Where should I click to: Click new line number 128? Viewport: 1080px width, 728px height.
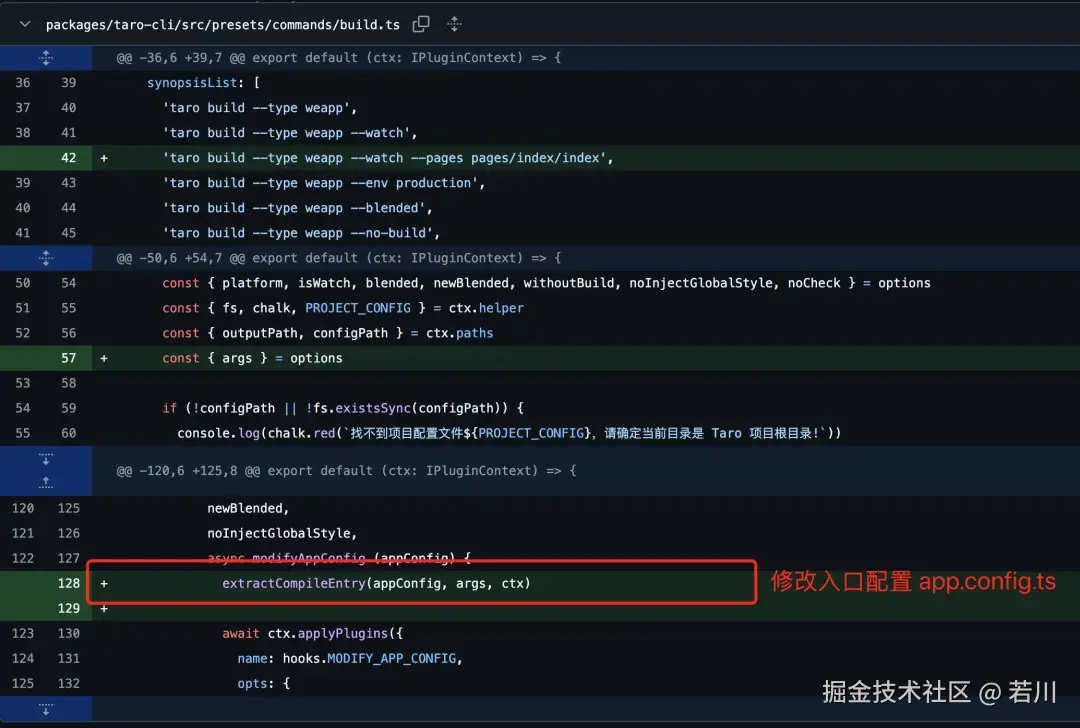(x=69, y=583)
